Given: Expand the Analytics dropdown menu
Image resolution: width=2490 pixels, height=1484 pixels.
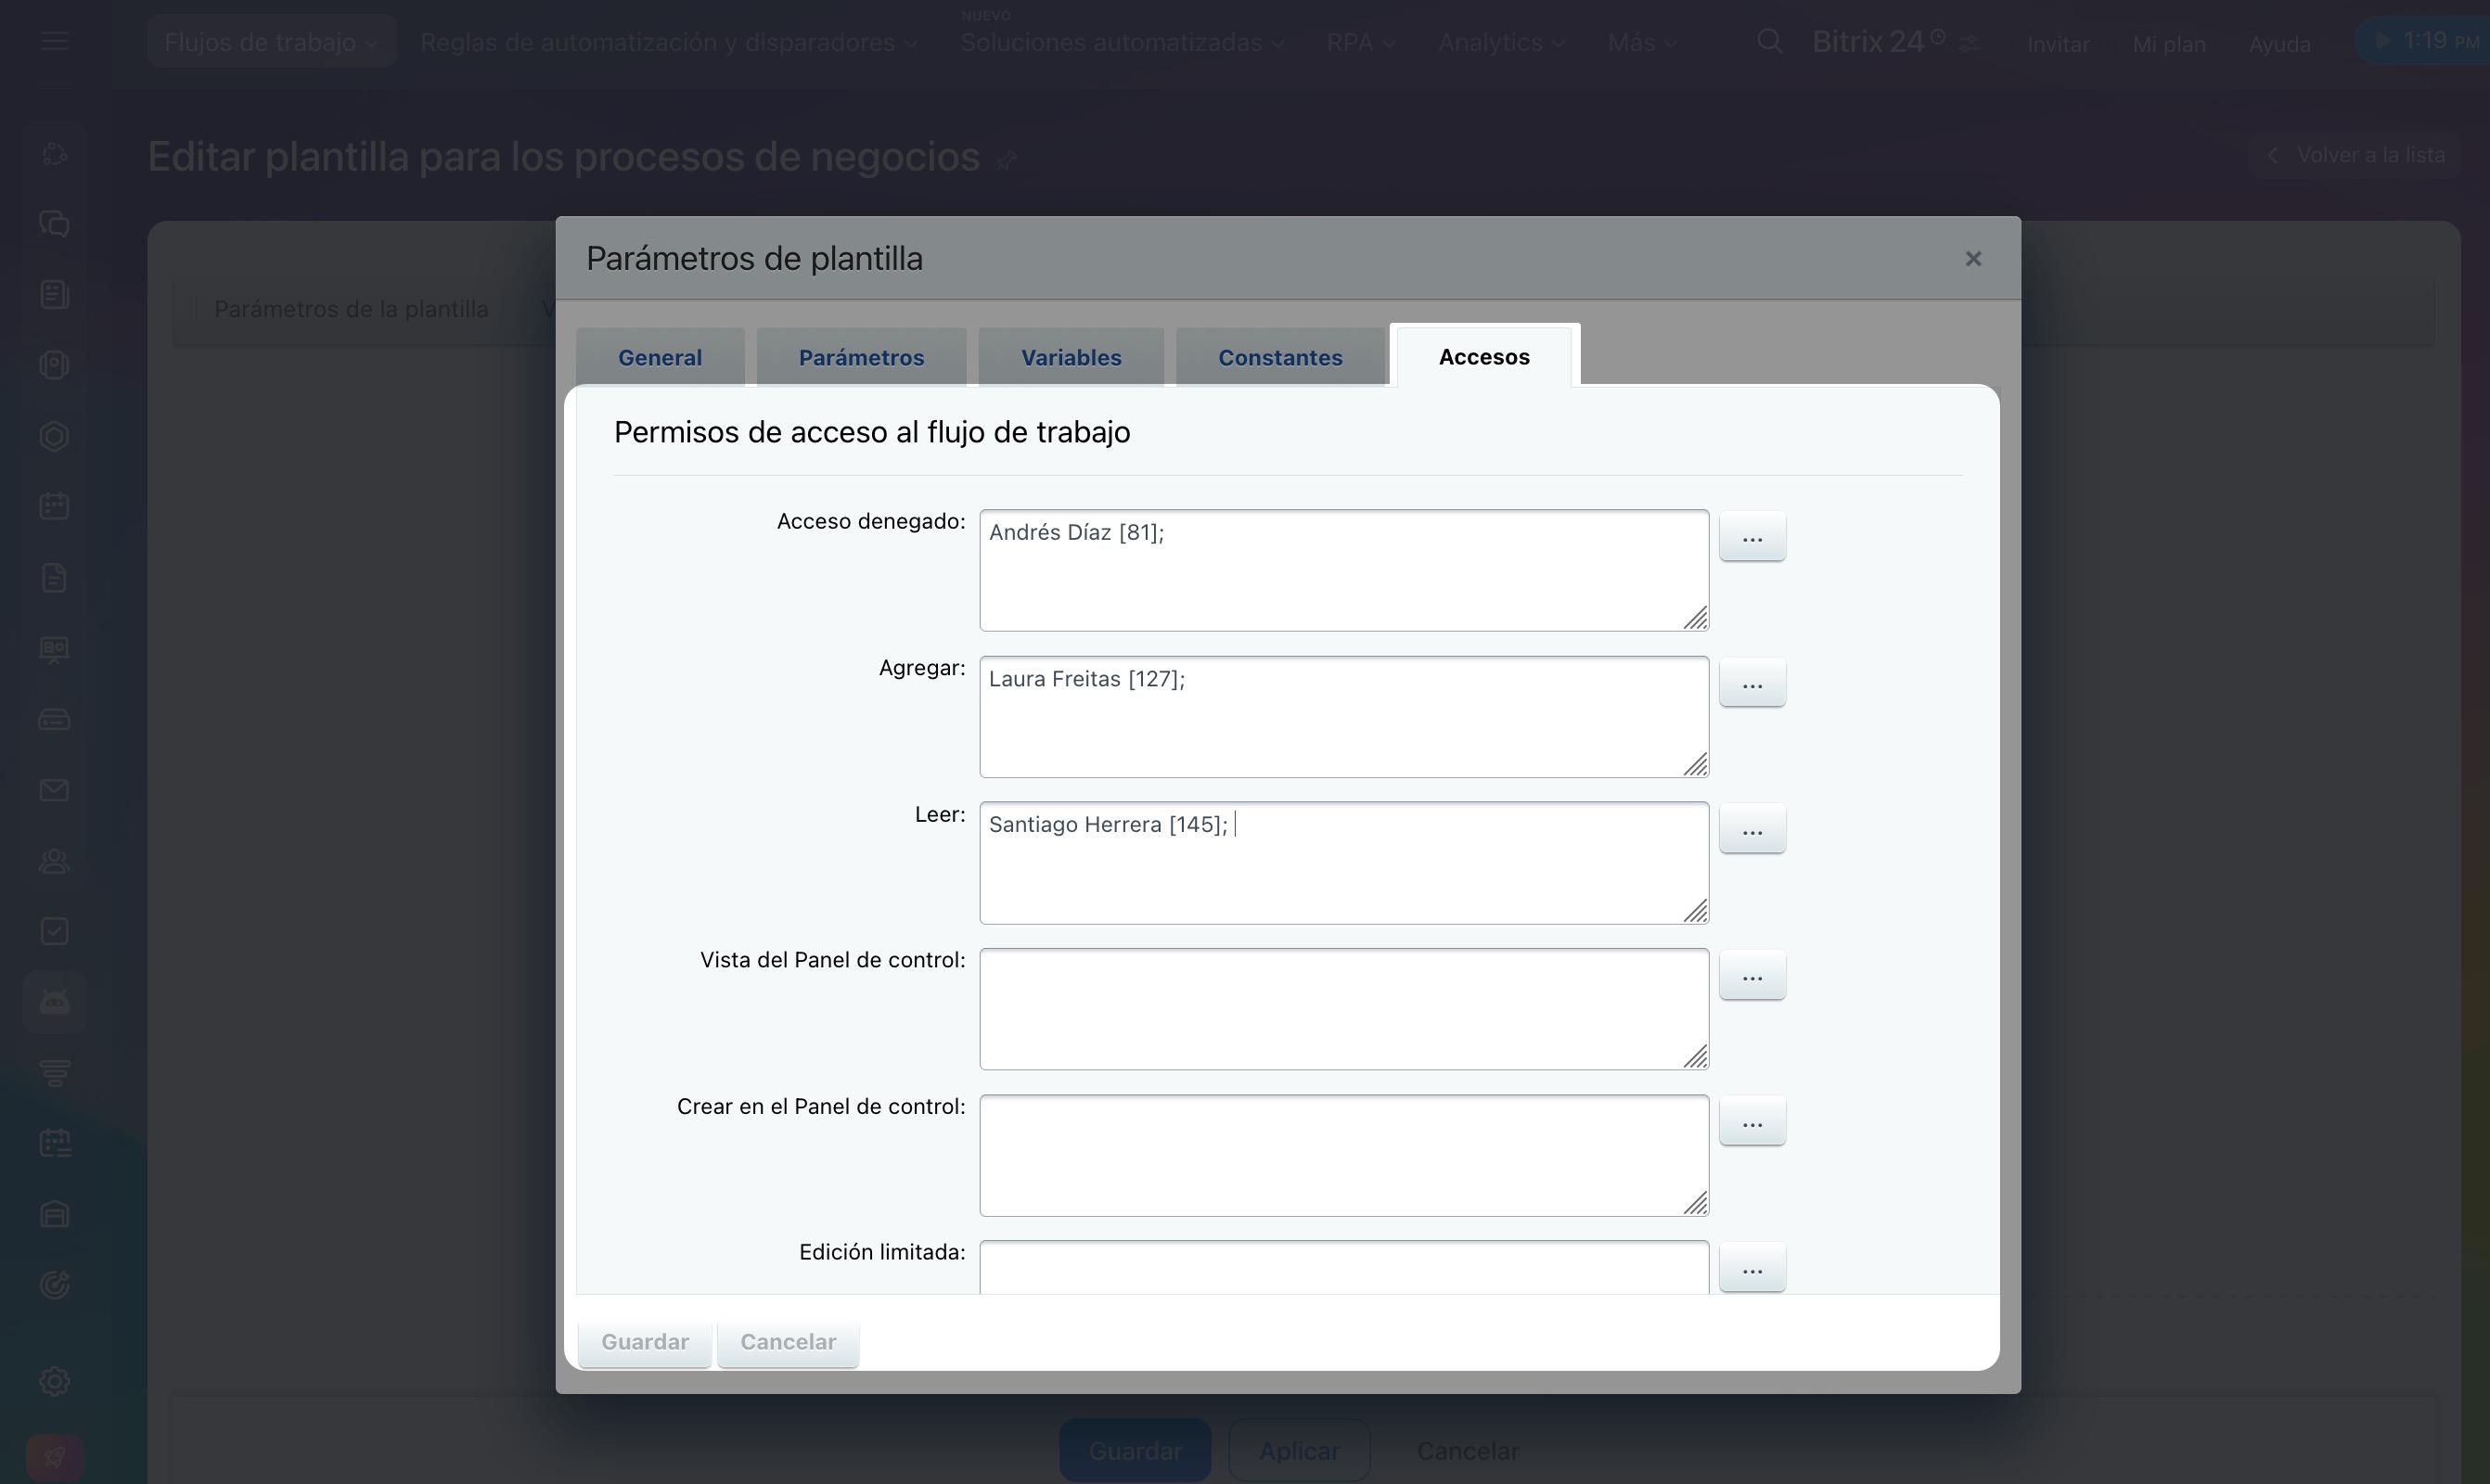Looking at the screenshot, I should coord(1500,42).
